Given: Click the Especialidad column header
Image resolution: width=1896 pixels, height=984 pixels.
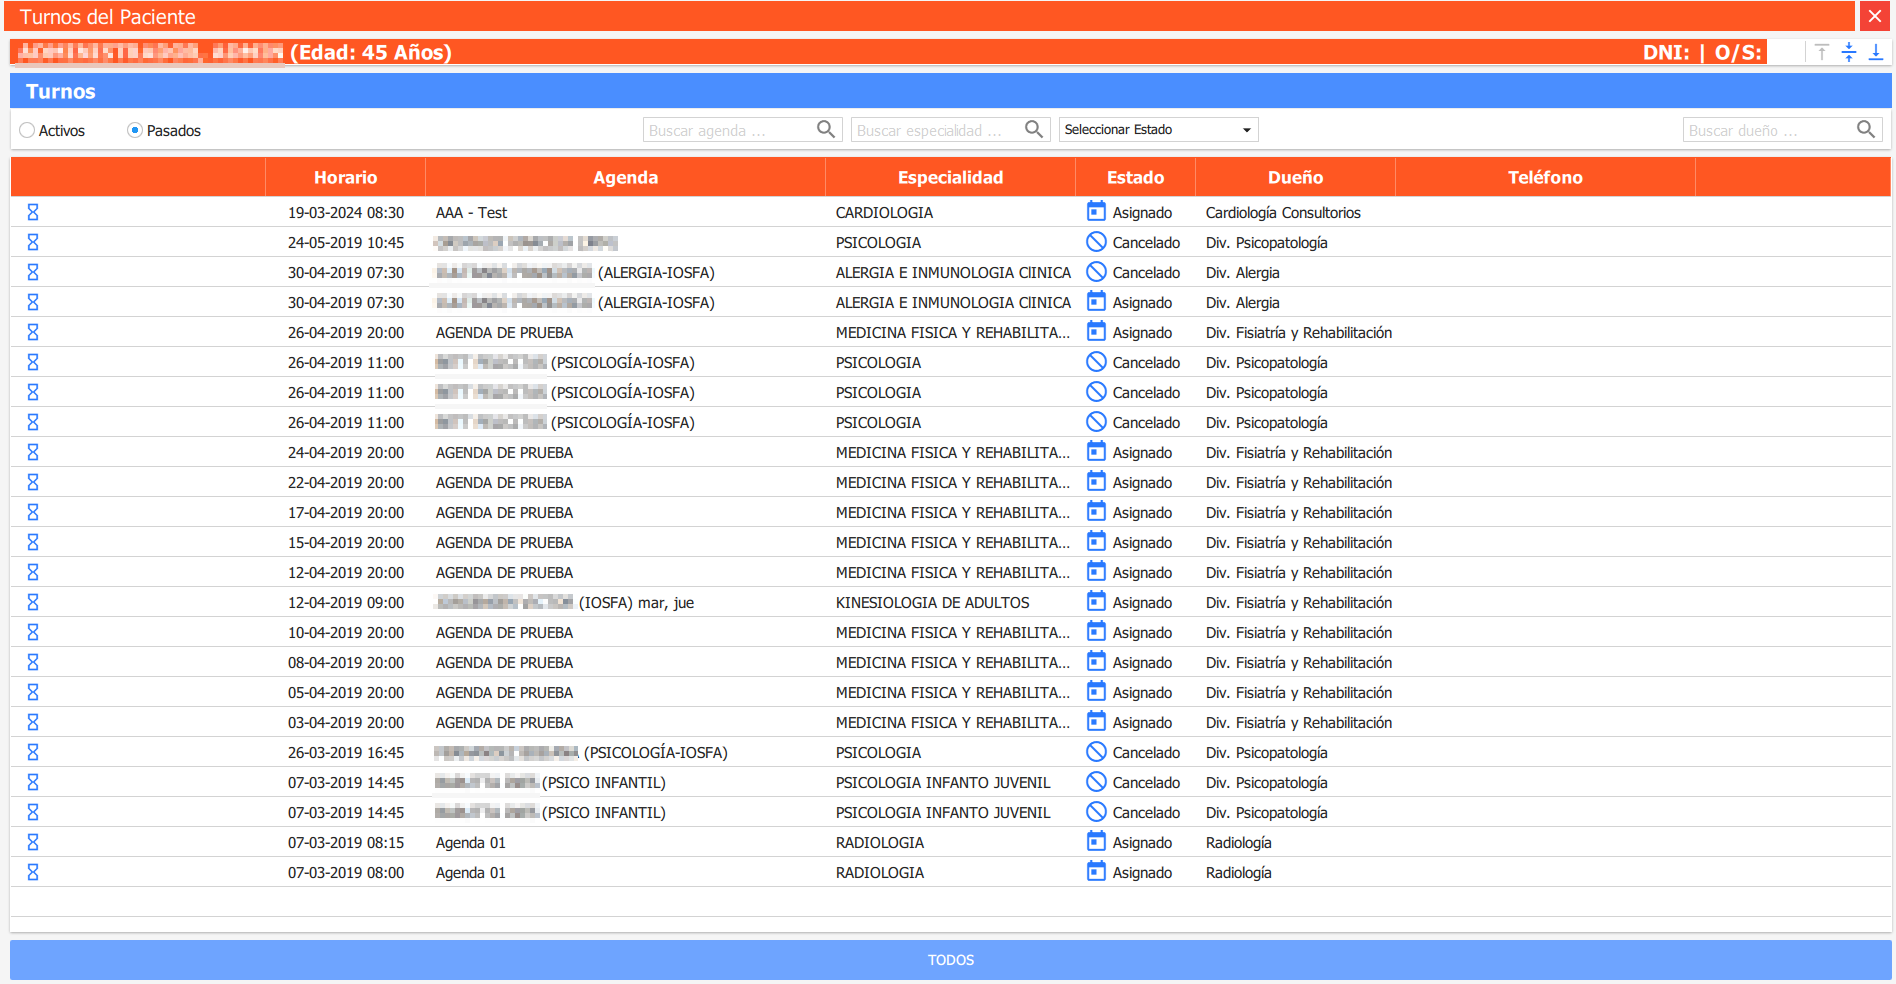Looking at the screenshot, I should [949, 177].
